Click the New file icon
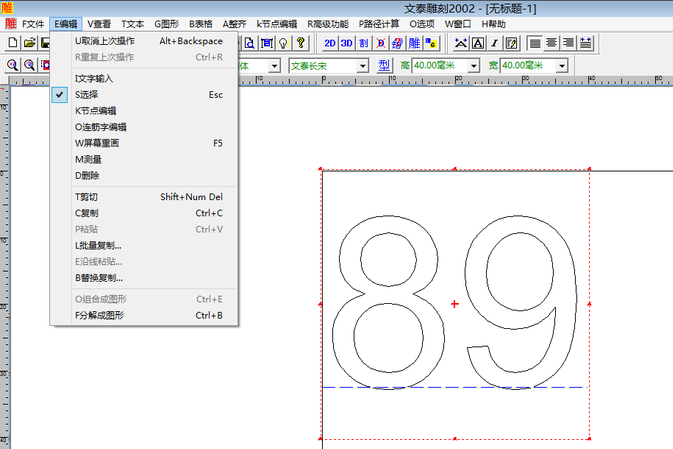Viewport: 673px width, 449px height. click(12, 43)
